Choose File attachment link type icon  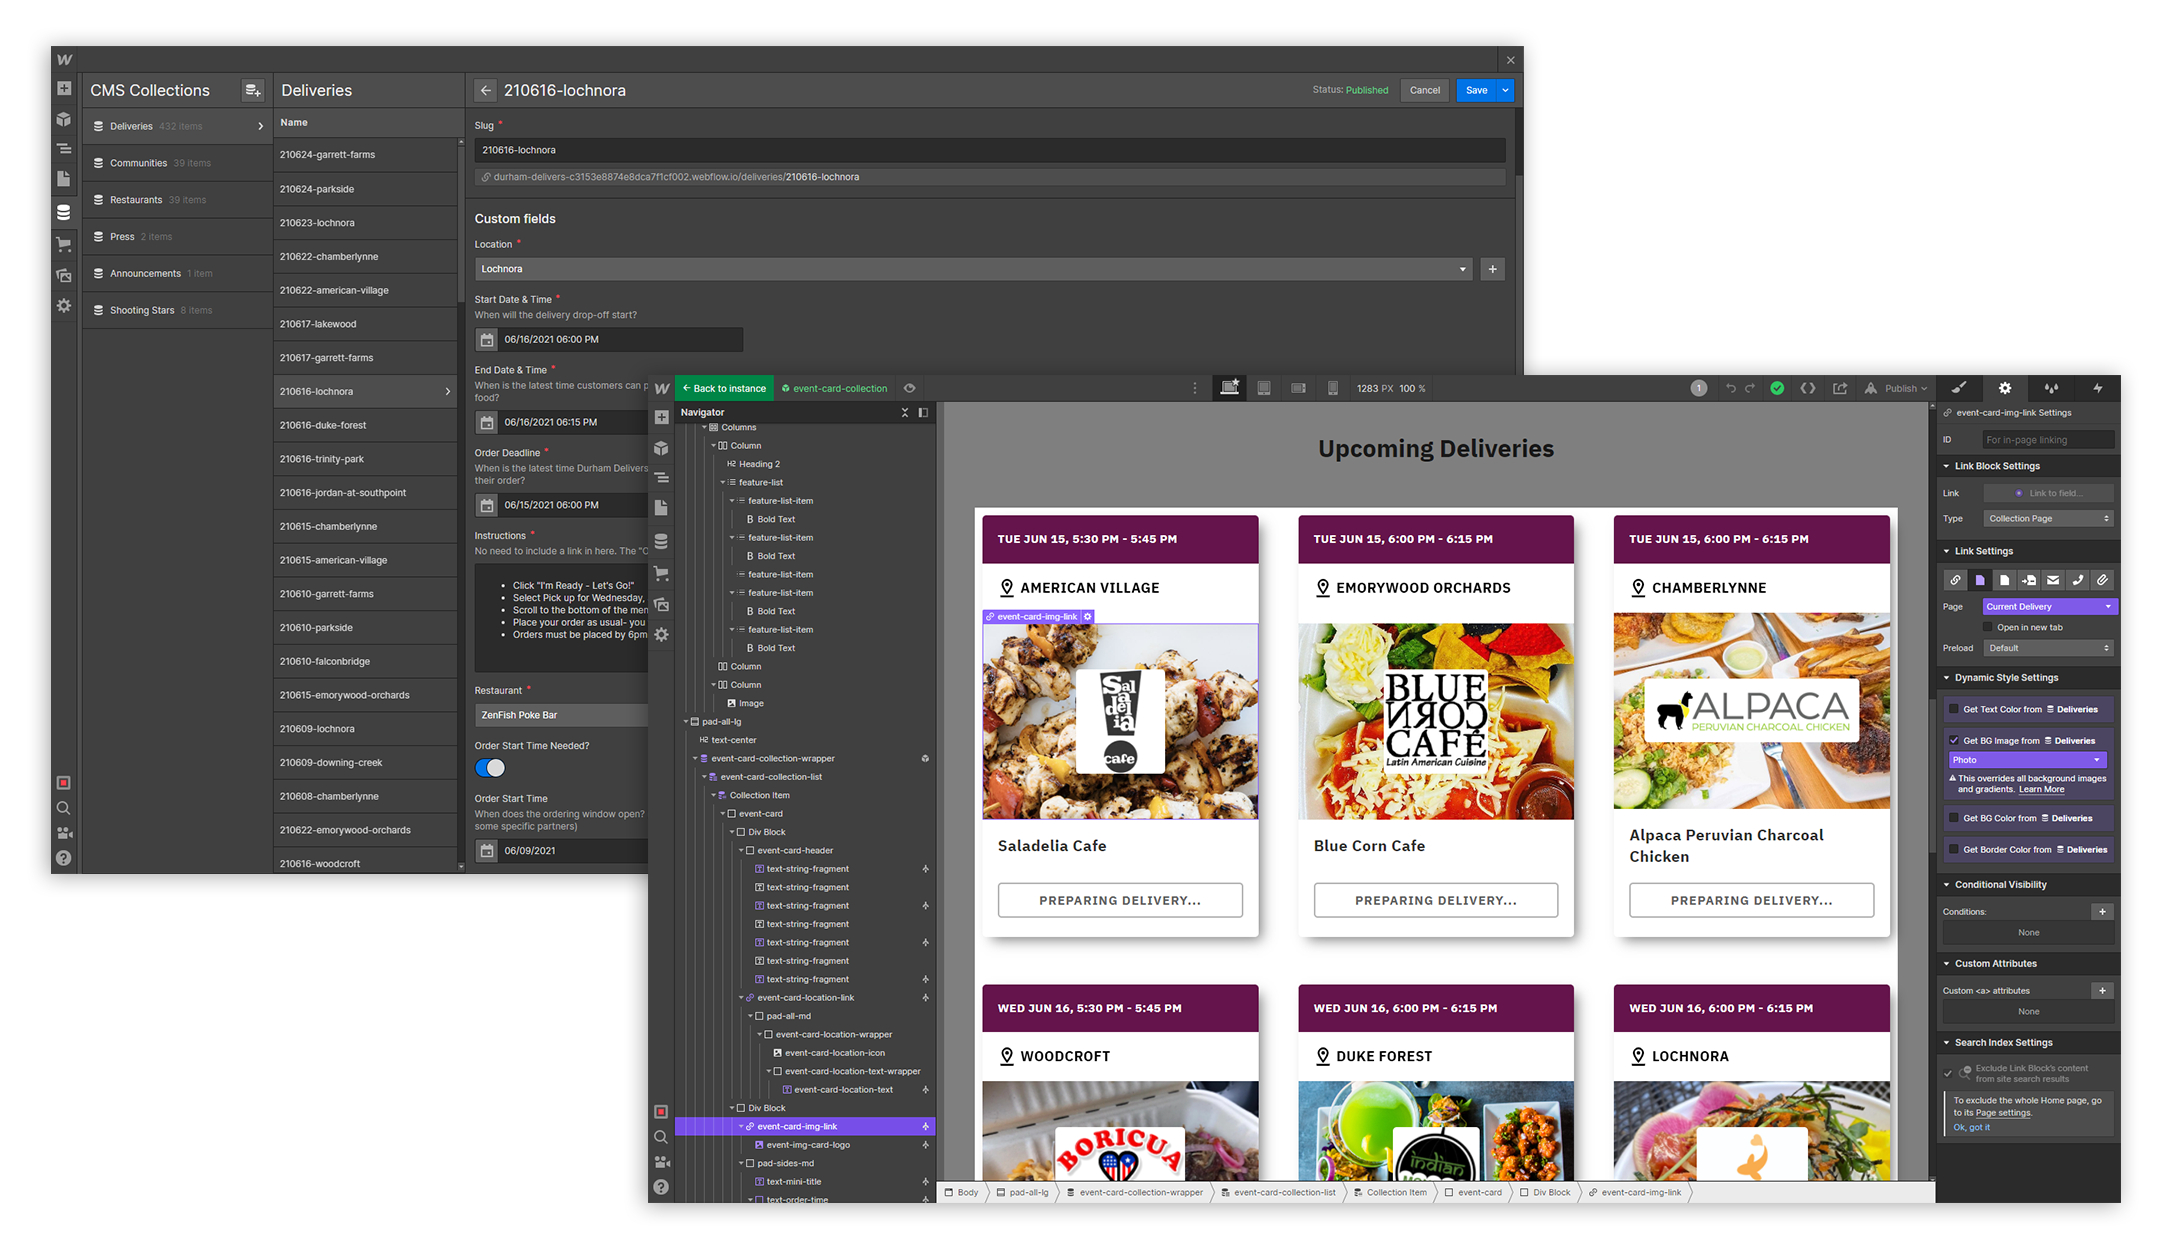[2102, 580]
